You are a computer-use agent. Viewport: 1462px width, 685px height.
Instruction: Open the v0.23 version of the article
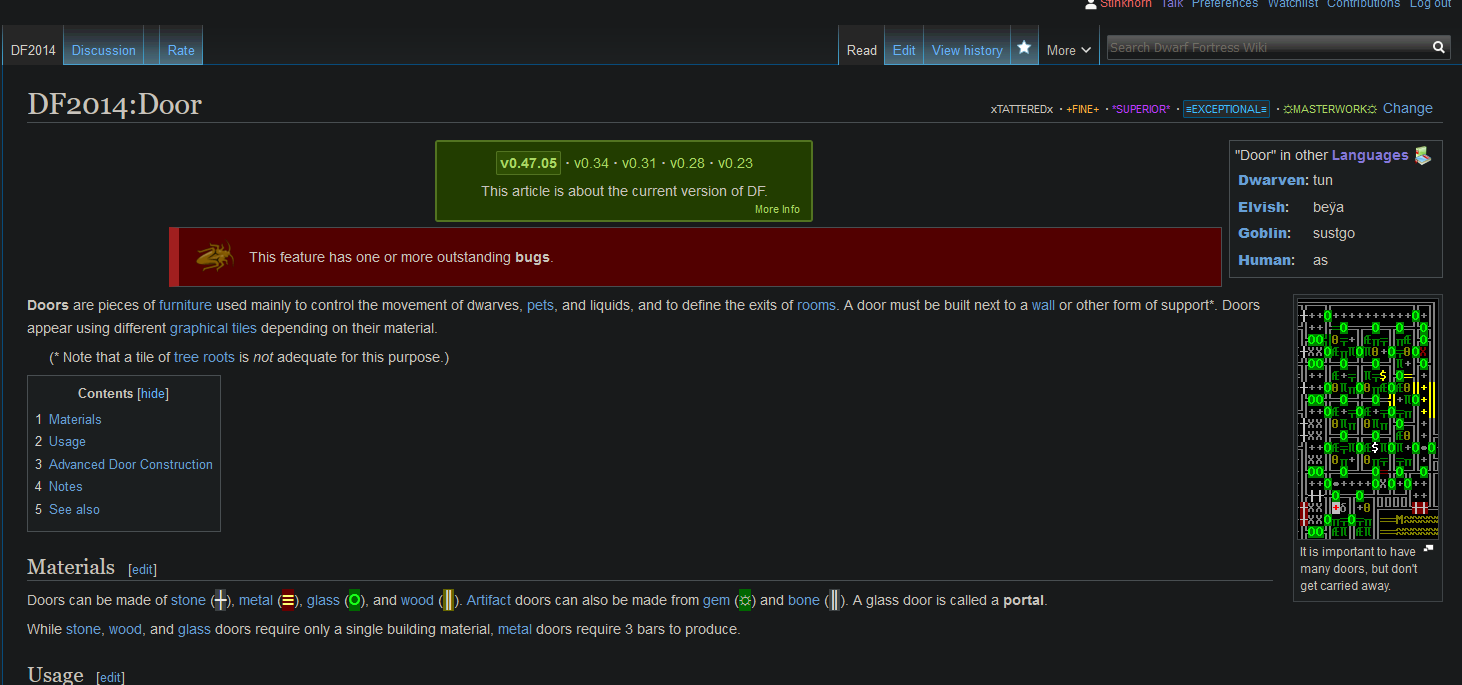(x=735, y=163)
